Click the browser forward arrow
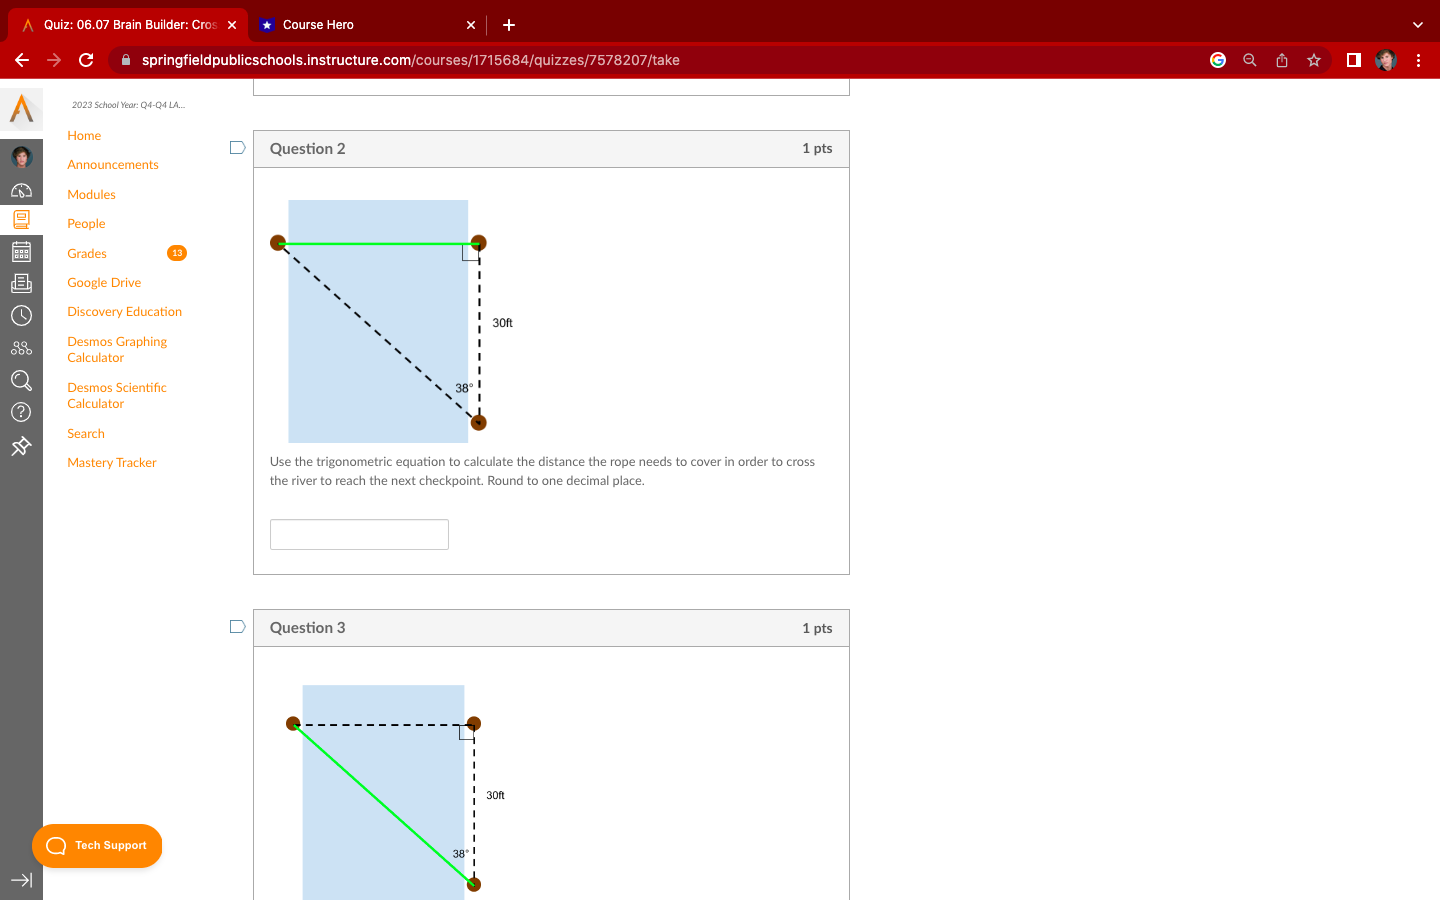The width and height of the screenshot is (1440, 900). (x=54, y=60)
